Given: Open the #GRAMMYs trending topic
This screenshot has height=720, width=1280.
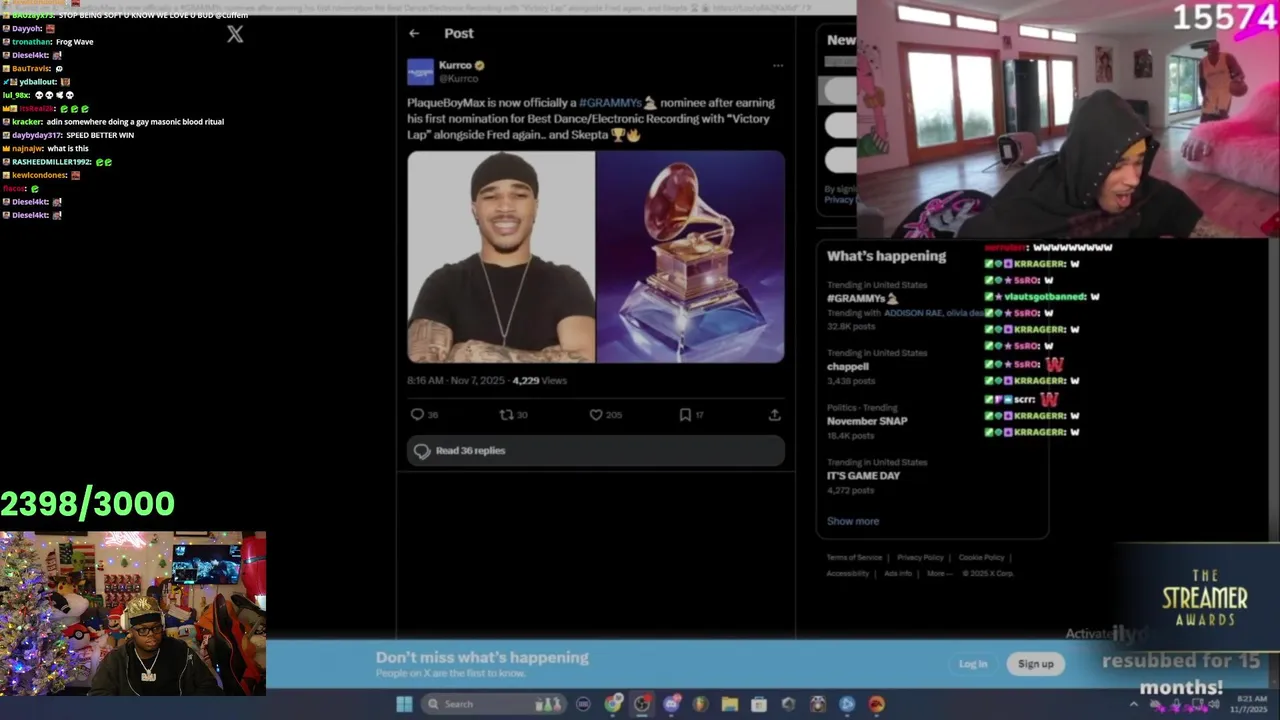Looking at the screenshot, I should coord(862,298).
